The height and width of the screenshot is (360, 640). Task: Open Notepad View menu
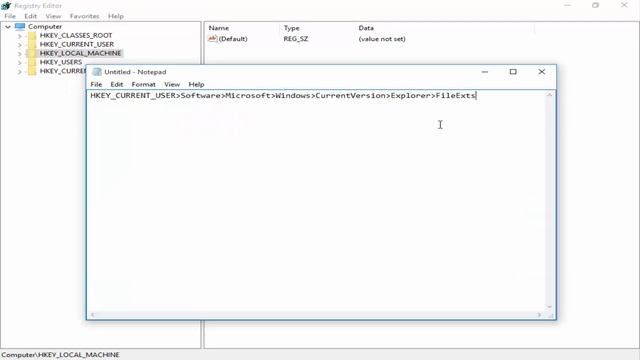[172, 84]
